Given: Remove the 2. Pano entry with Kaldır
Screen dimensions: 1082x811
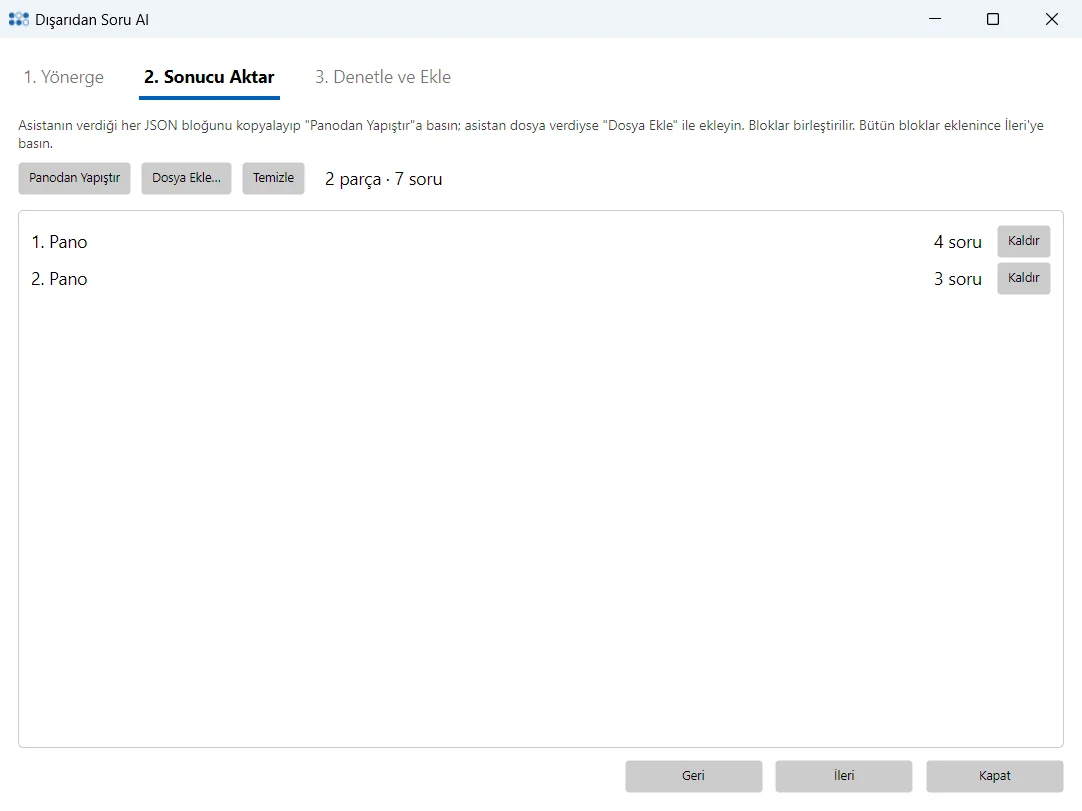Looking at the screenshot, I should click(x=1023, y=278).
